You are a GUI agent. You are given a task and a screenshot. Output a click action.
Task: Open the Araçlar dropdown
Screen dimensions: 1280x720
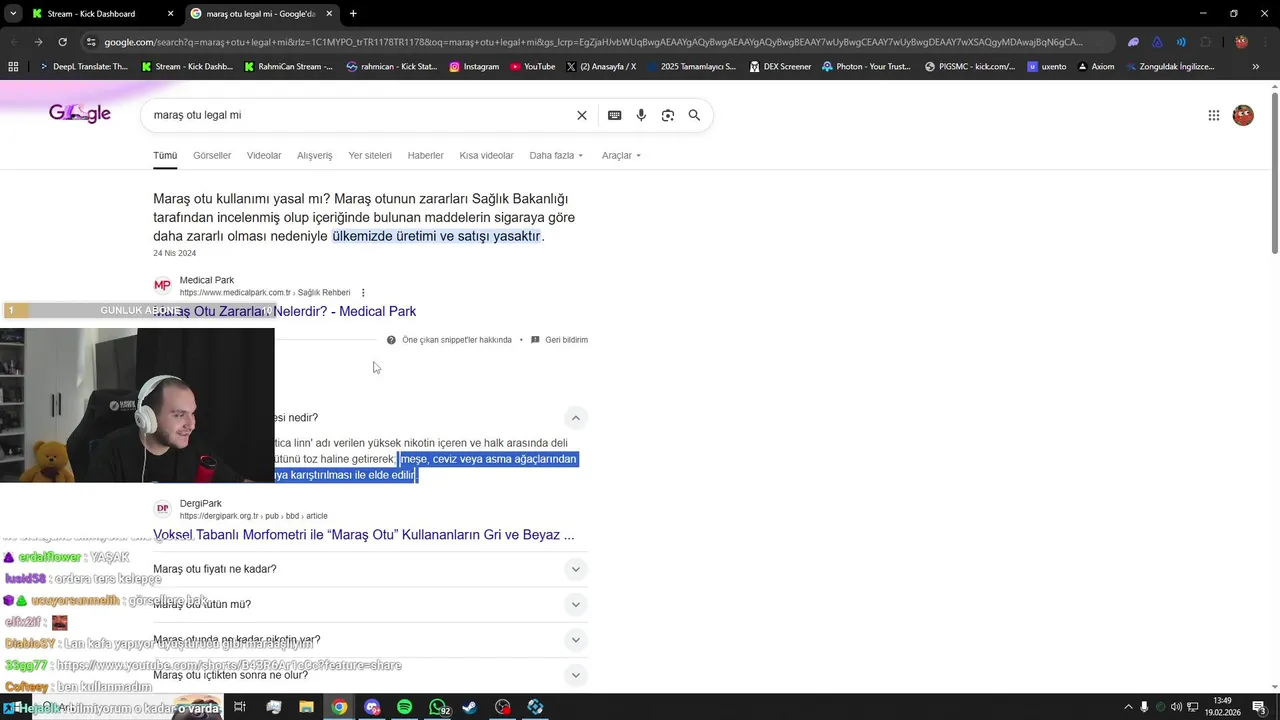pos(621,156)
